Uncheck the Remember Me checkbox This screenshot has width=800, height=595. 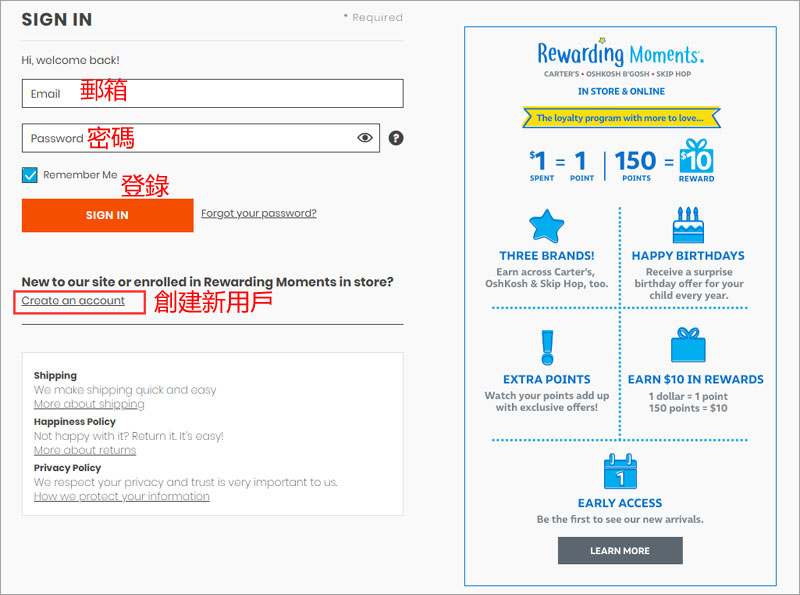(30, 175)
